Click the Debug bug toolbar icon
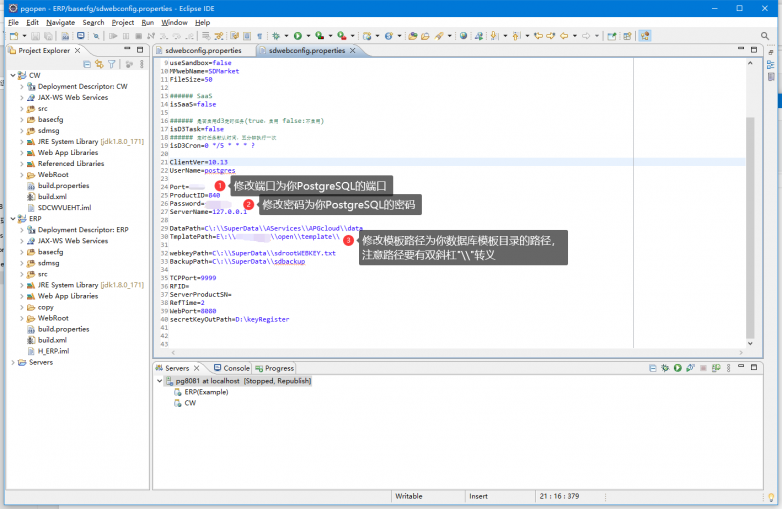The image size is (782, 509). click(274, 36)
